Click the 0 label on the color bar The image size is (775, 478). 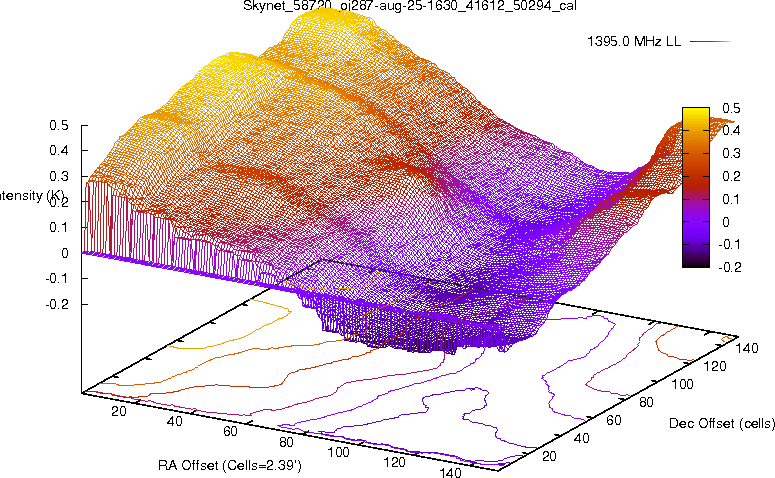(726, 222)
